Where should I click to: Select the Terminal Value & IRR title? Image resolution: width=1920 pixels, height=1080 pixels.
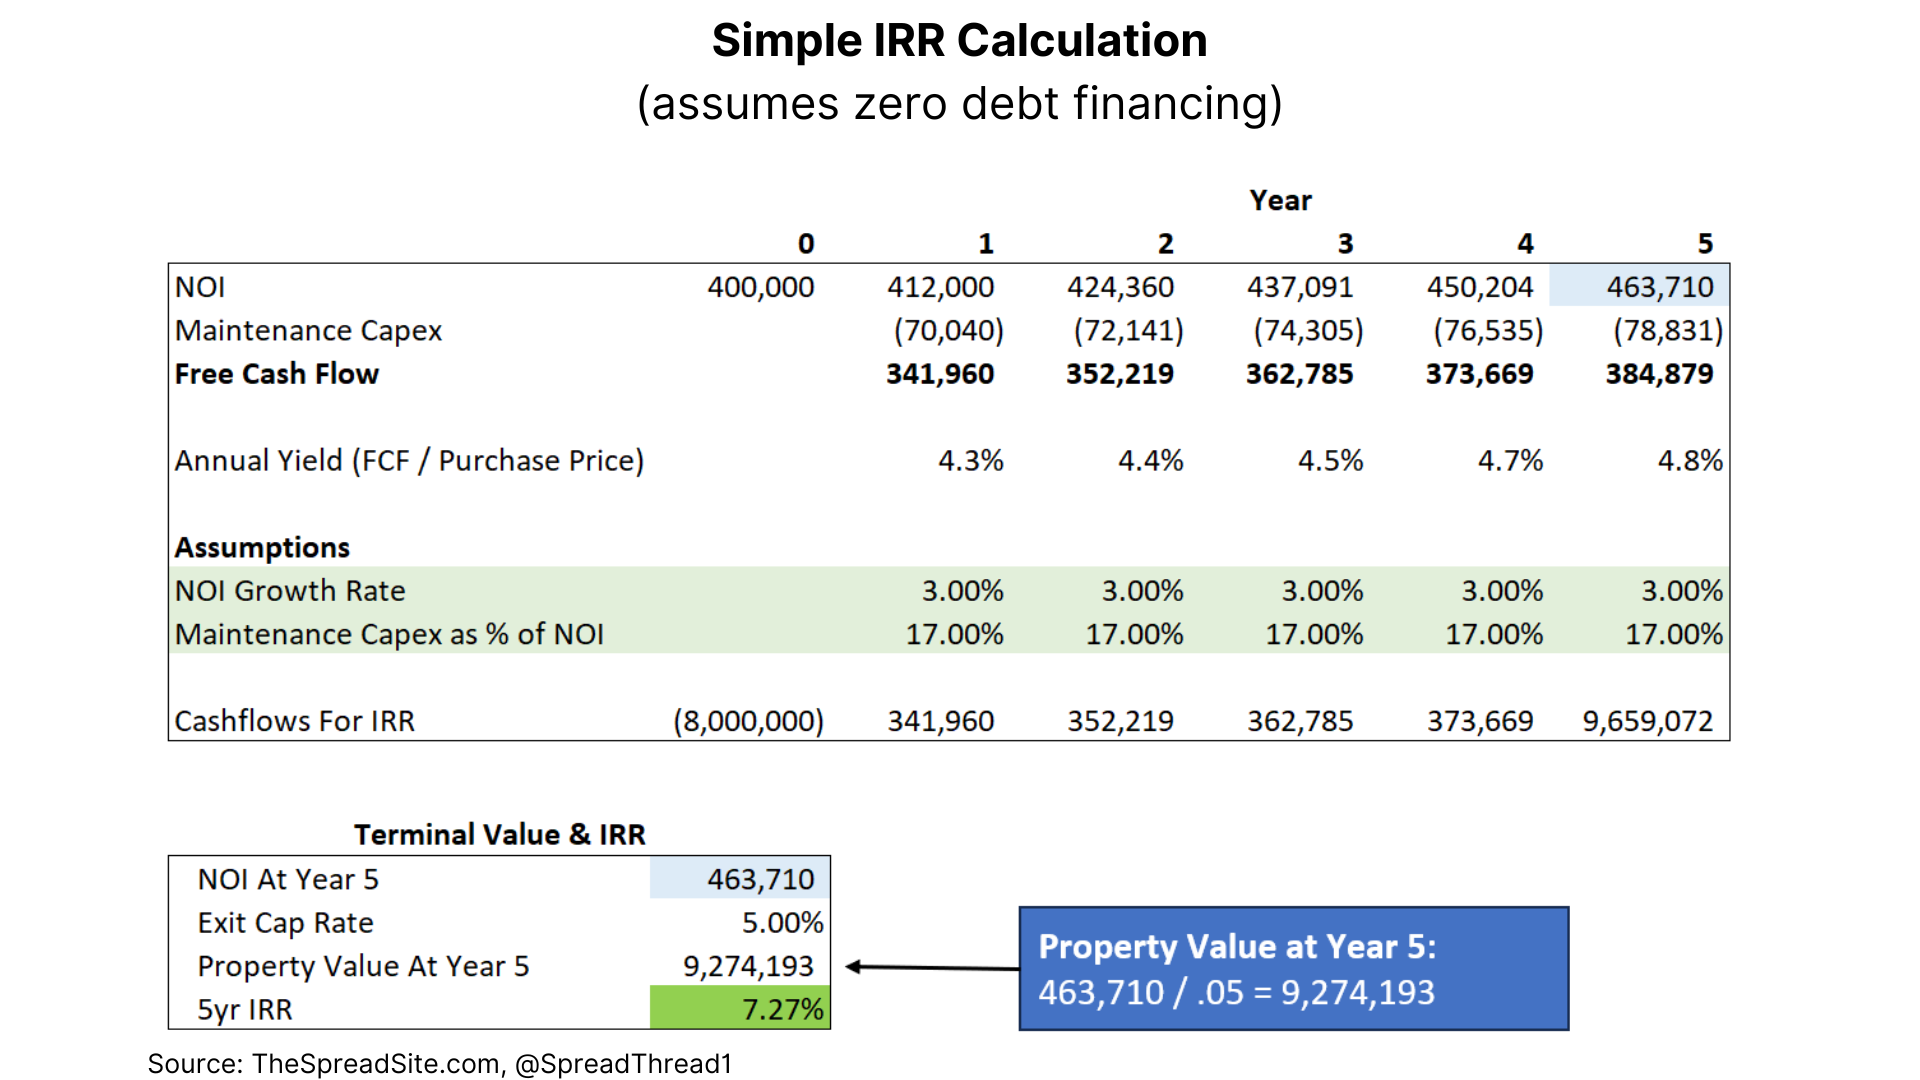click(499, 834)
